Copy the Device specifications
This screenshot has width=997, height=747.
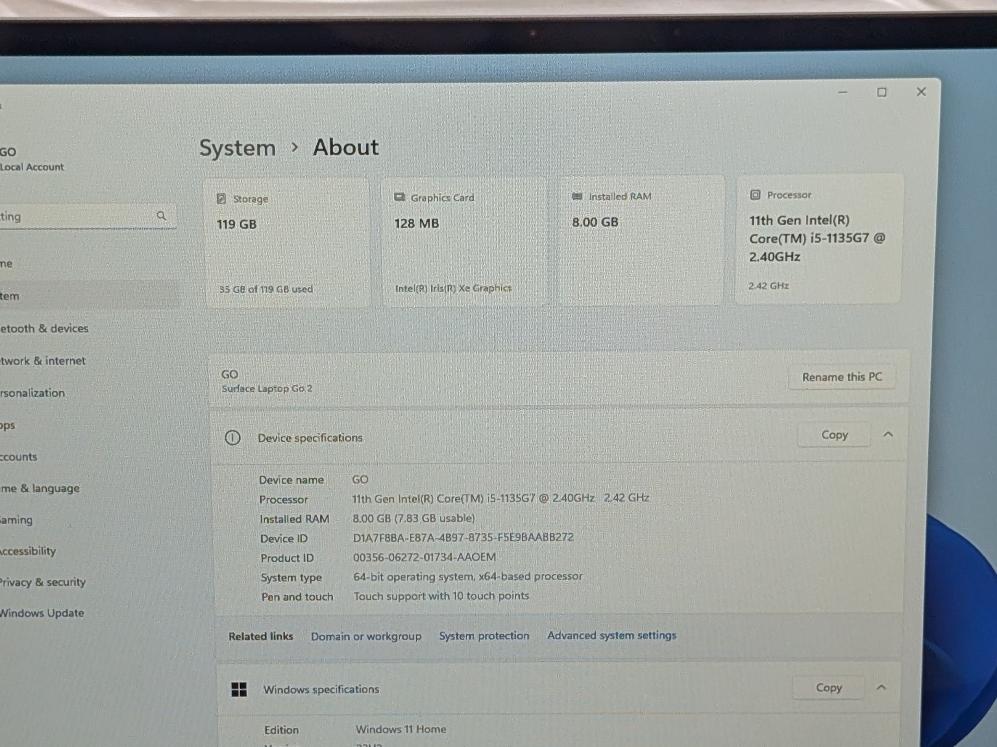(x=834, y=435)
